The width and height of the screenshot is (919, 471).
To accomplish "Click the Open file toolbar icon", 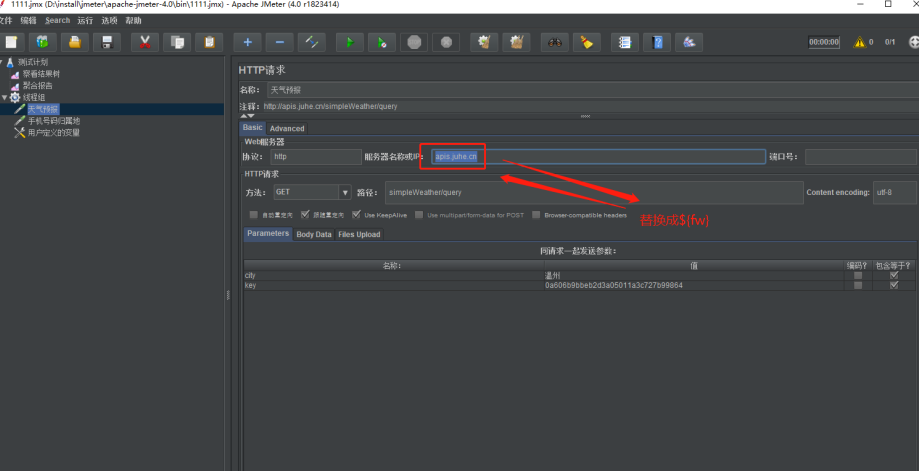I will pyautogui.click(x=74, y=42).
